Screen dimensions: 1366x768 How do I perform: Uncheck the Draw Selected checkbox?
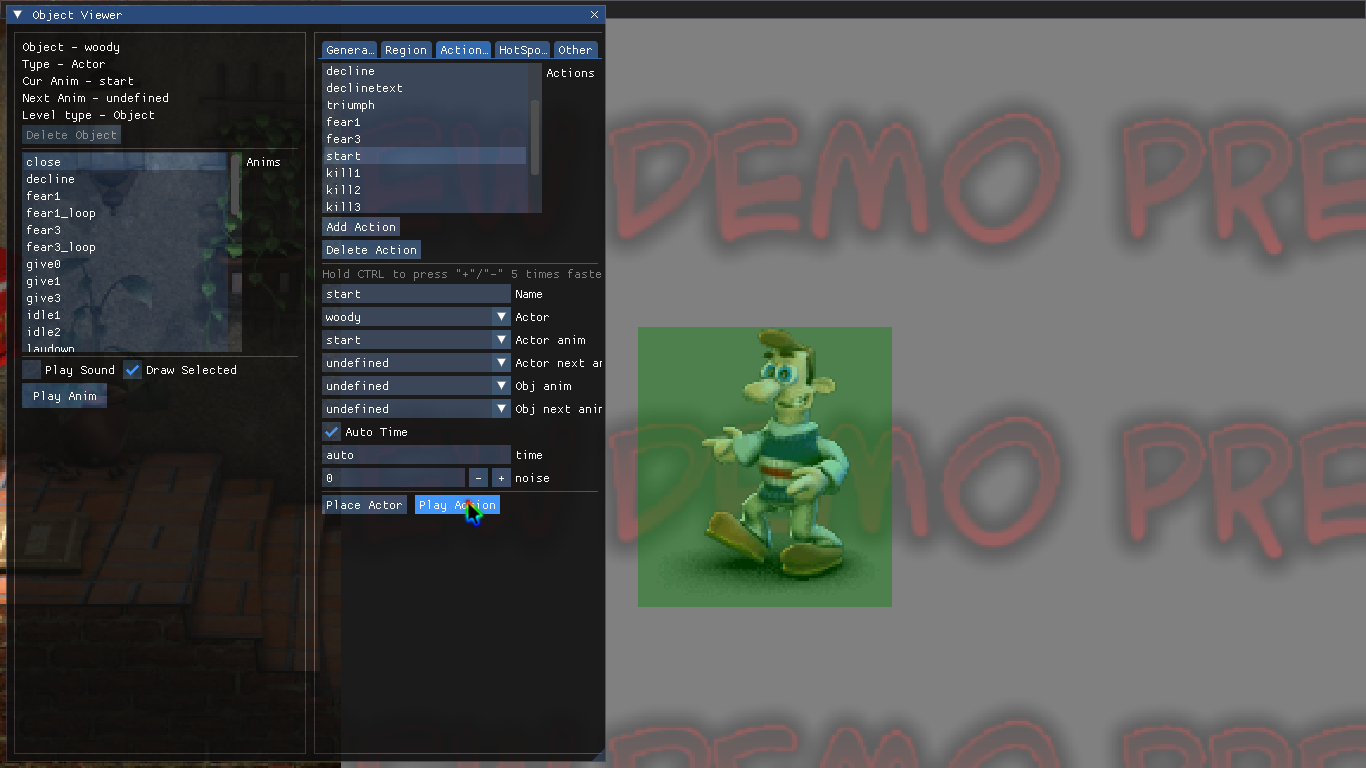coord(133,370)
